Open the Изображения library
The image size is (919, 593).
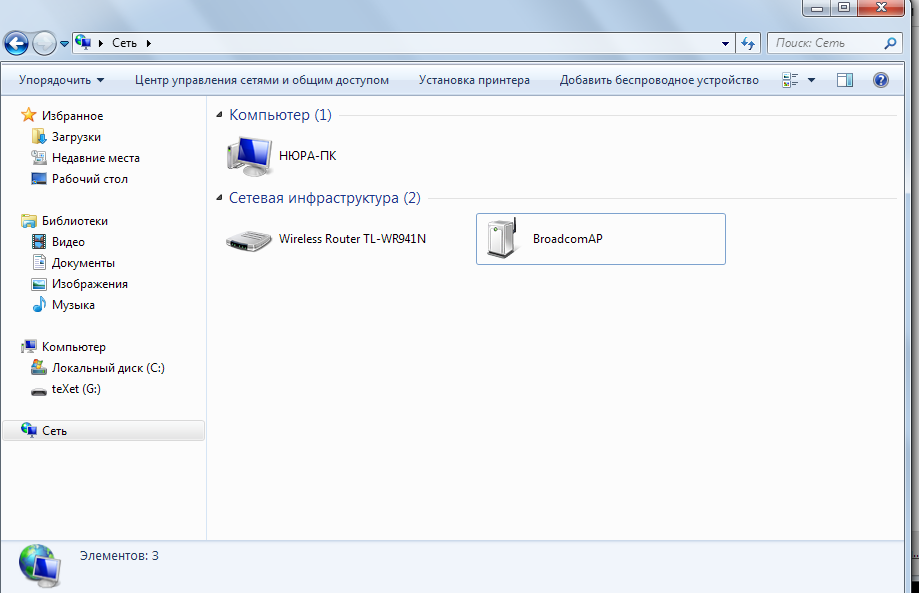point(79,284)
